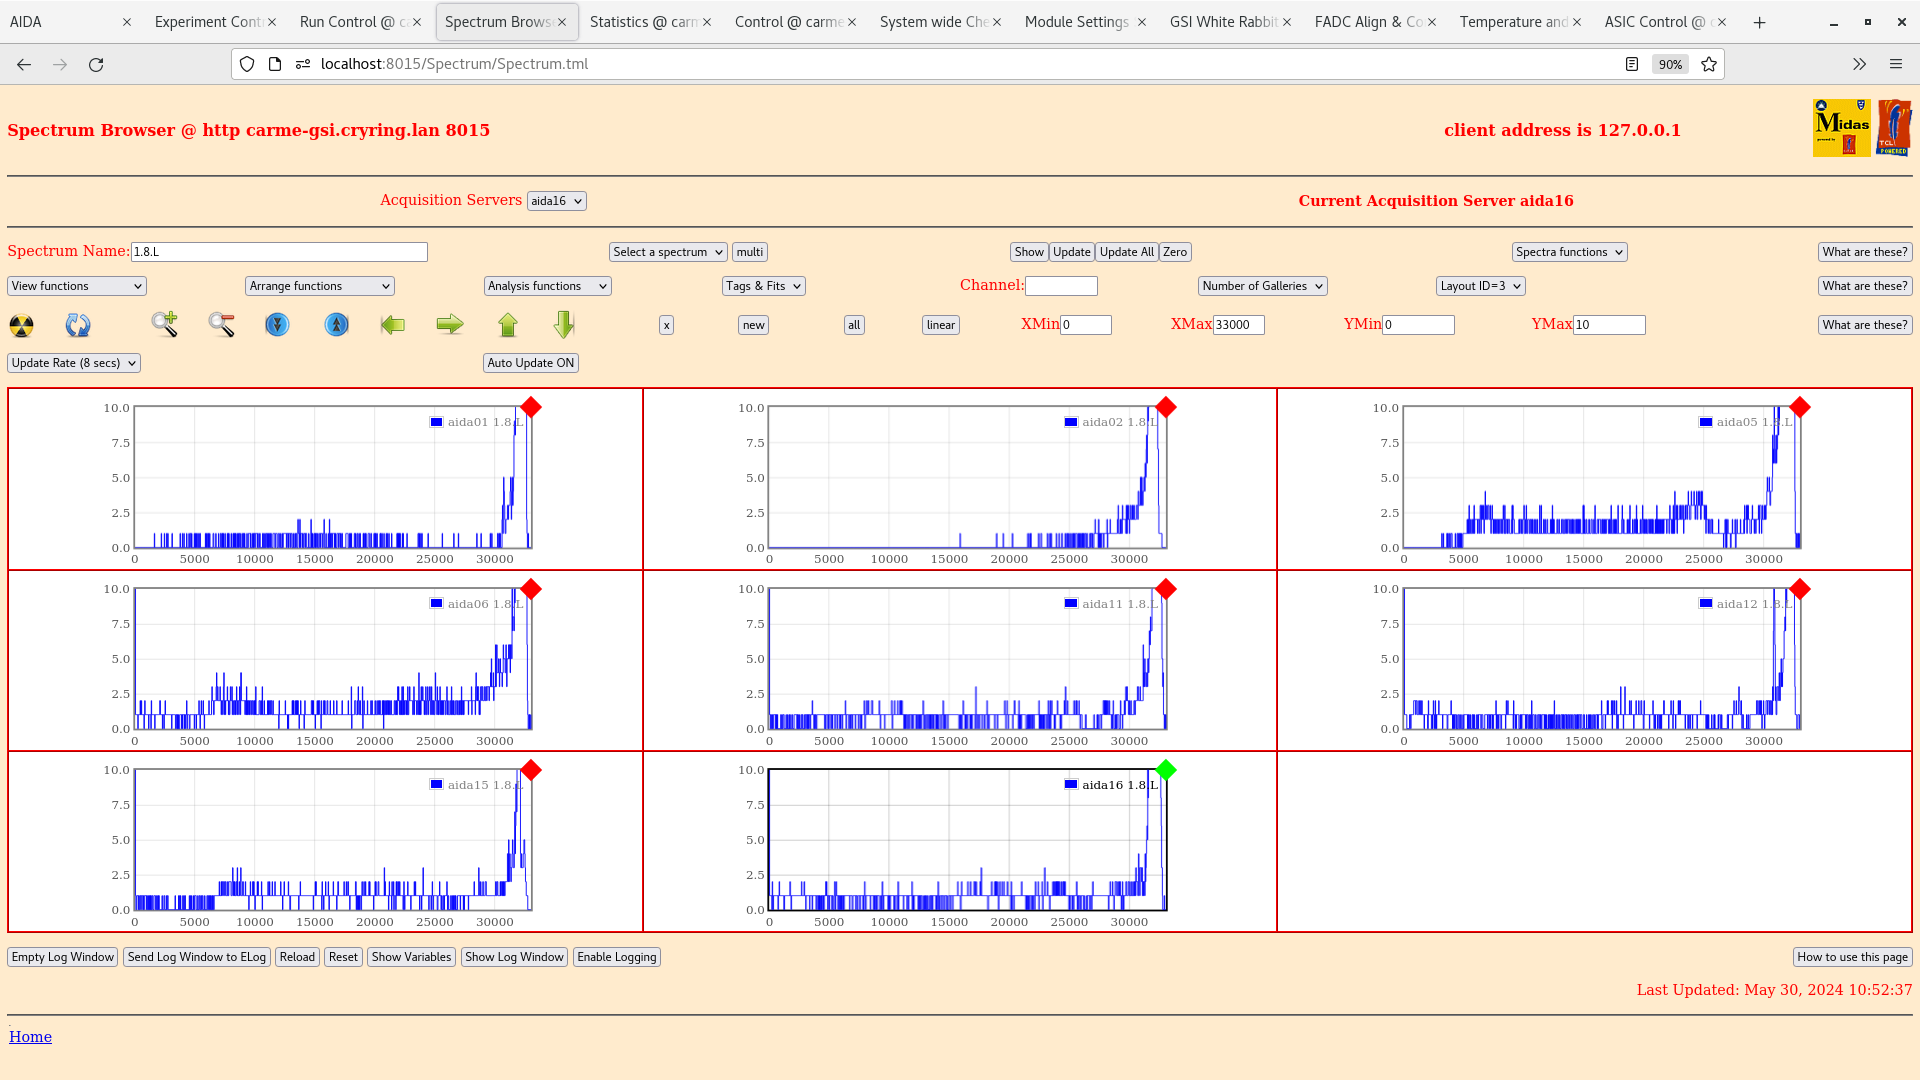
Task: Click the green left arrow icon
Action: point(393,324)
